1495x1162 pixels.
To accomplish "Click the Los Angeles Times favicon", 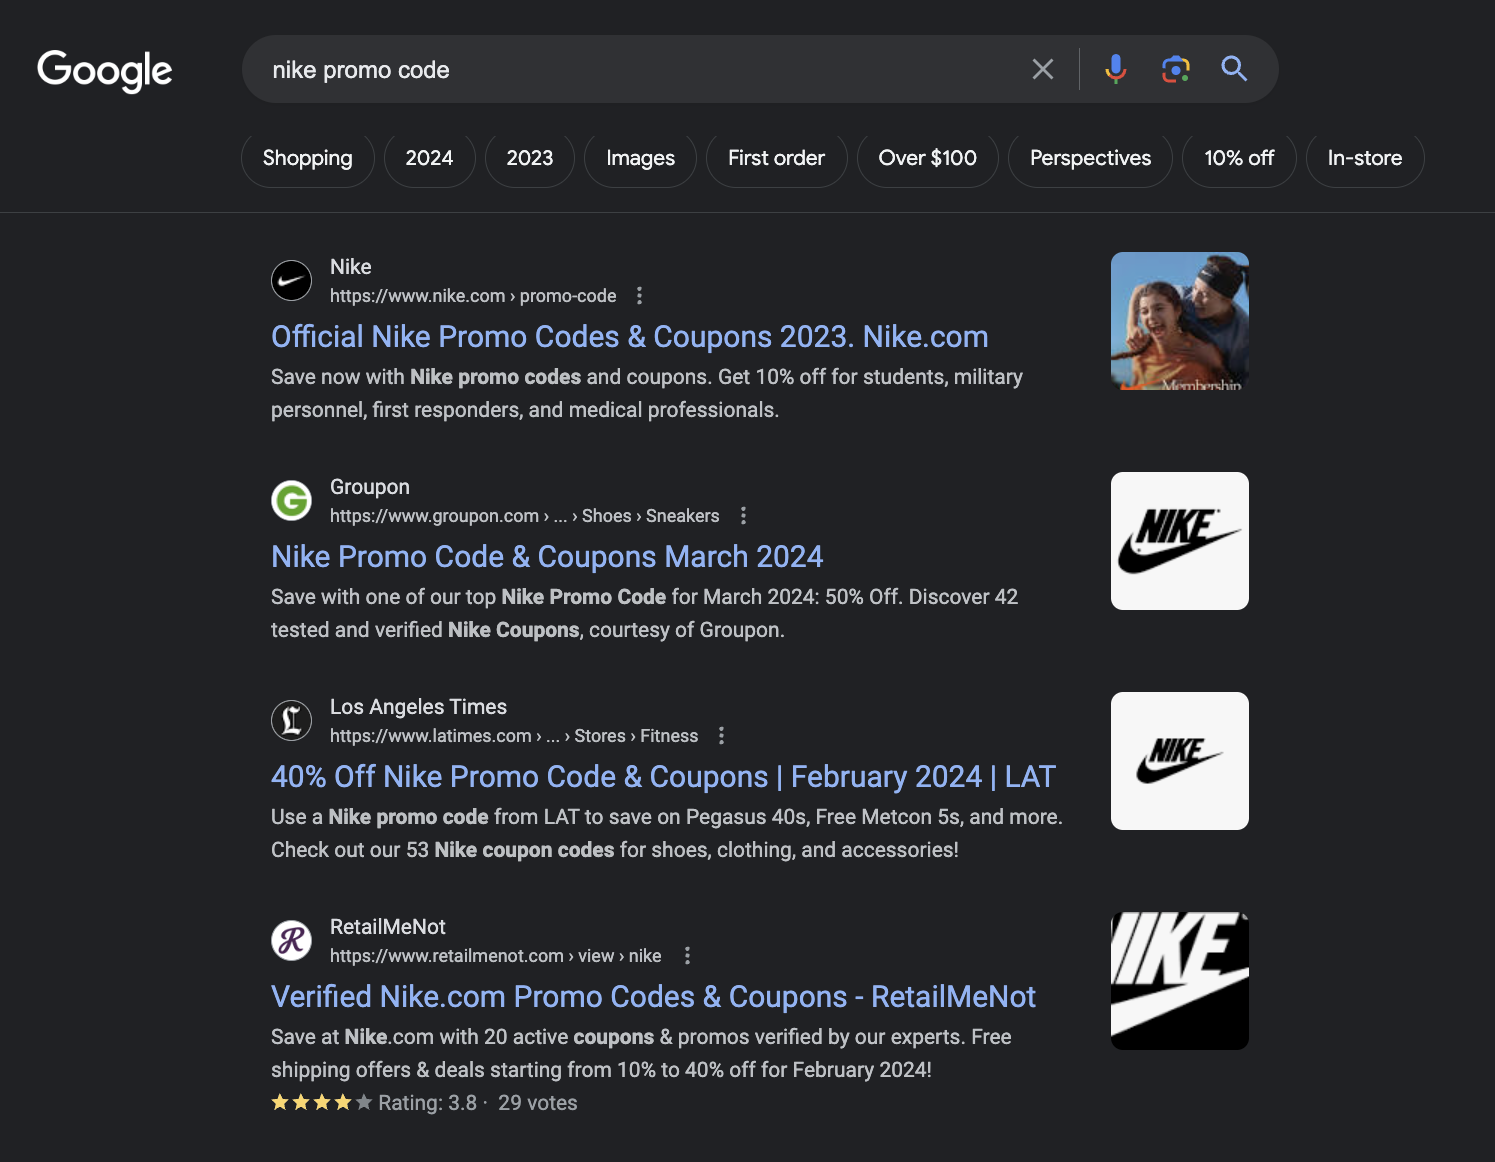I will tap(292, 721).
